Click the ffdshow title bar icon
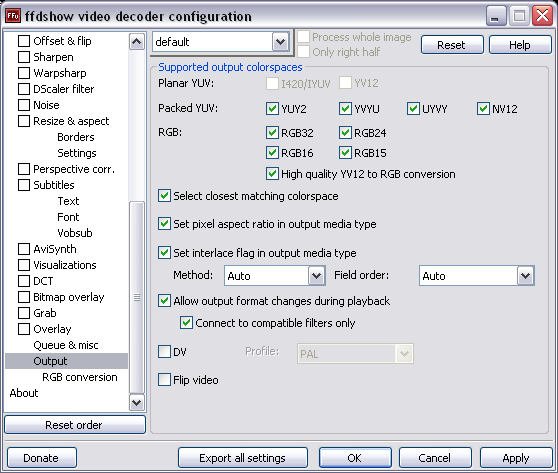The image size is (558, 473). click(13, 16)
